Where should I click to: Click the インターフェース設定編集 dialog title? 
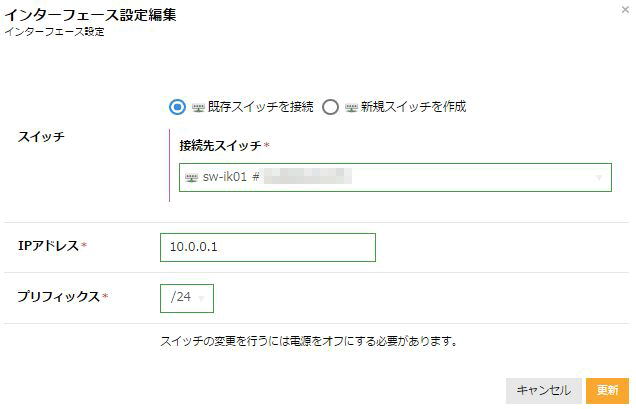coord(91,15)
